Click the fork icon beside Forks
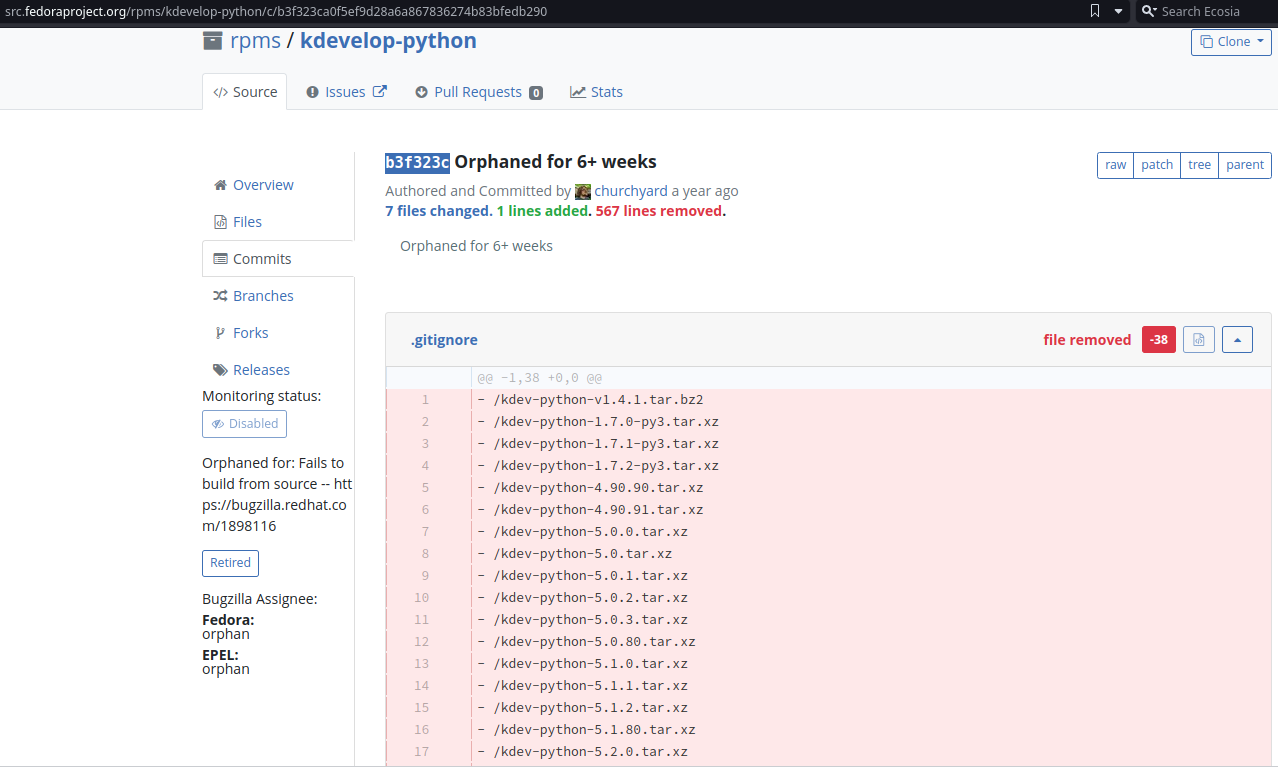The image size is (1278, 767). point(220,333)
